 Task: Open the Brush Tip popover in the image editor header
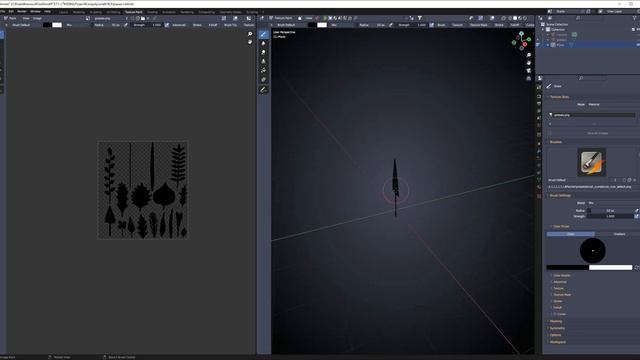pyautogui.click(x=231, y=25)
